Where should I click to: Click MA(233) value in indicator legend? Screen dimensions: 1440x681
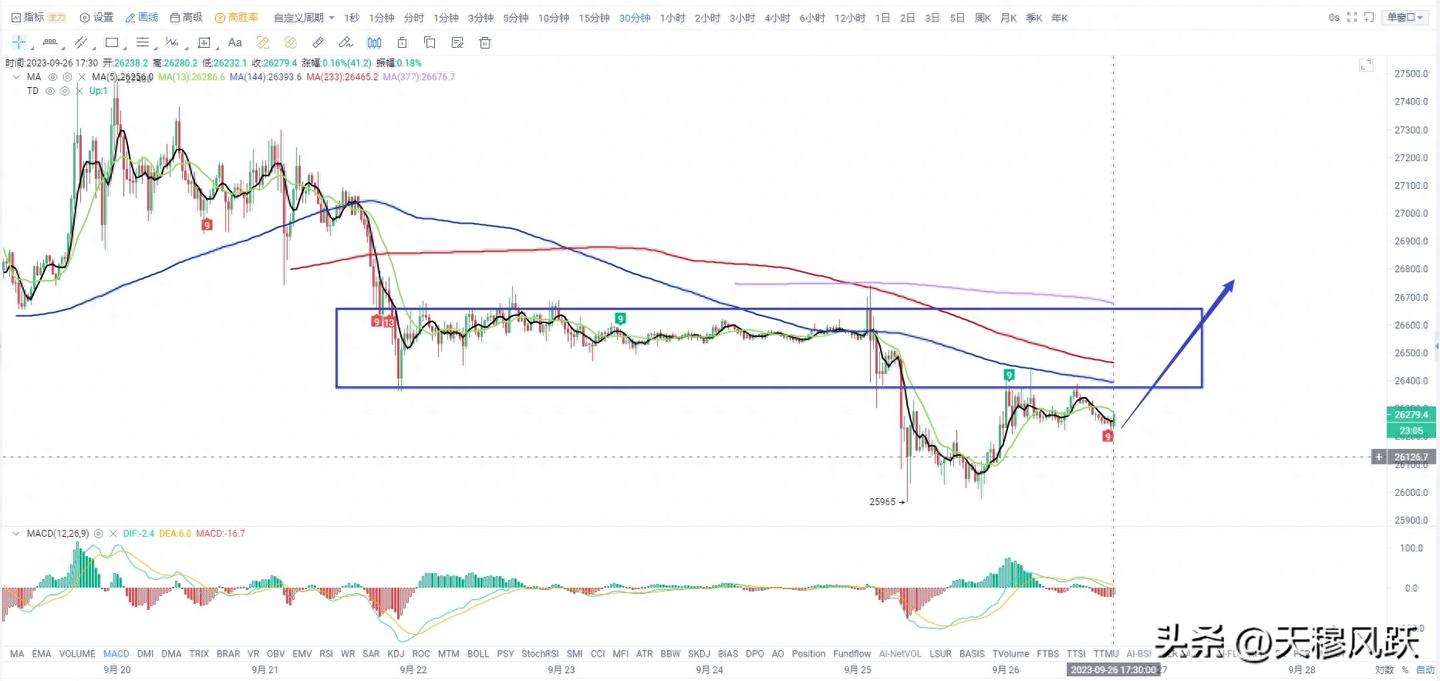pos(343,77)
